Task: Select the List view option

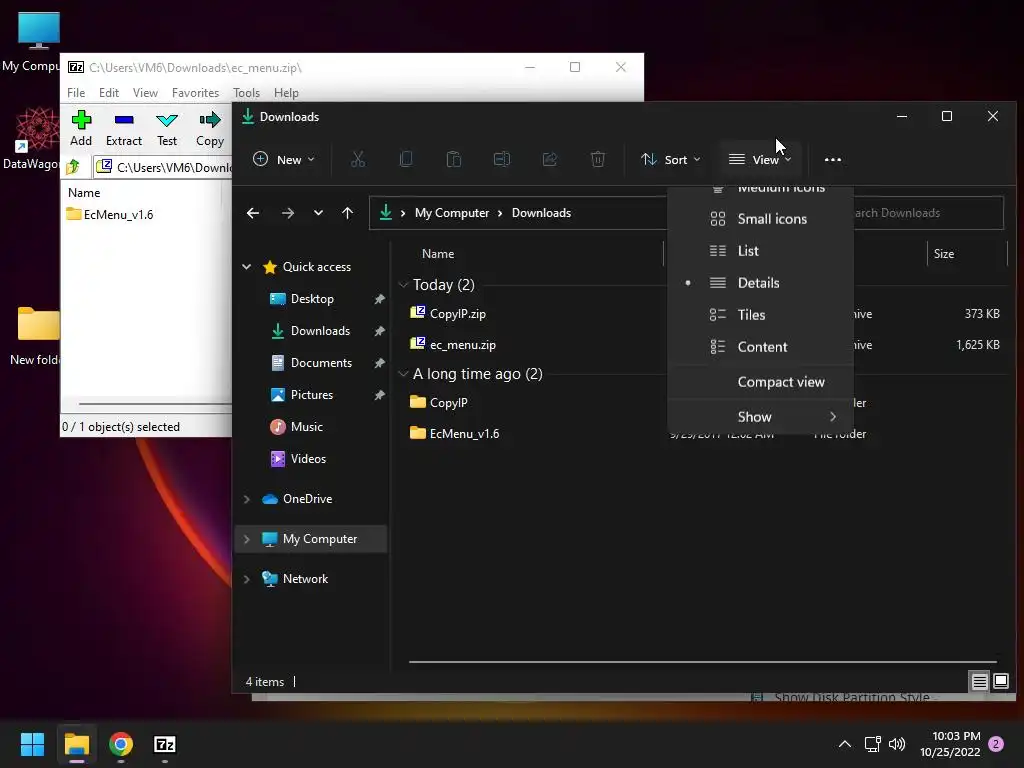Action: 760,251
